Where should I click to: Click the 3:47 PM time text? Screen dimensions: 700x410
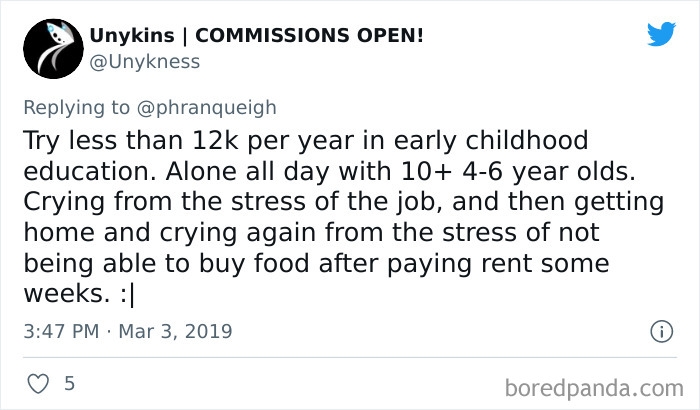pyautogui.click(x=58, y=331)
